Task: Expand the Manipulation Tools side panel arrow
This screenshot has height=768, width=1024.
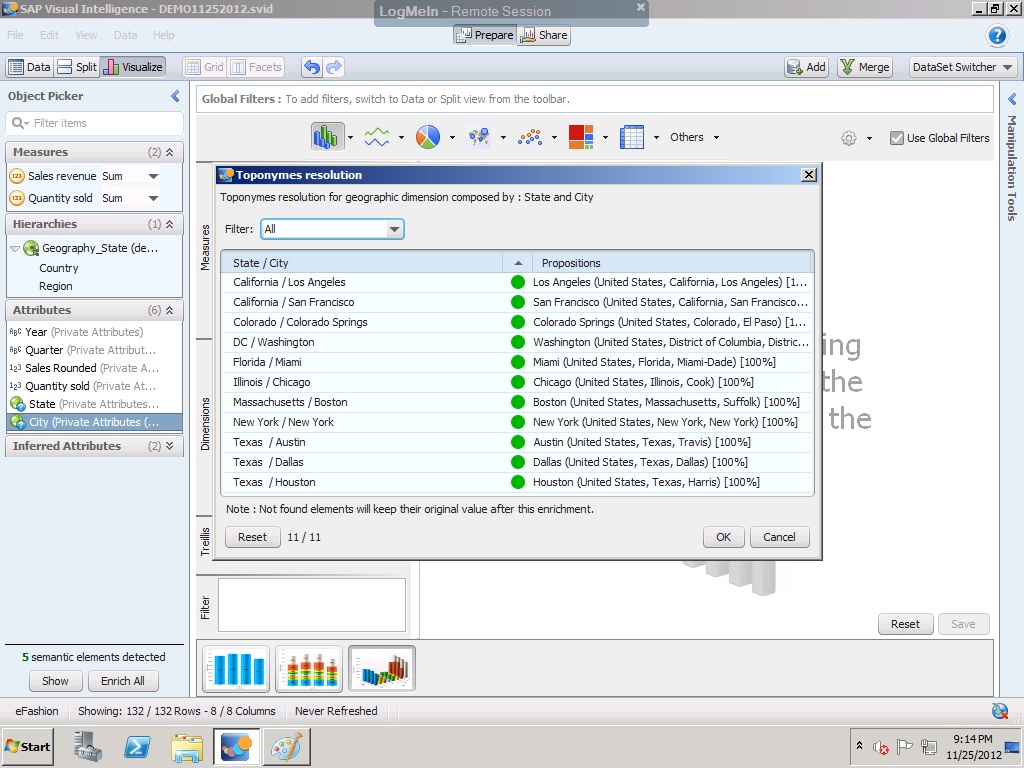Action: (x=1012, y=99)
